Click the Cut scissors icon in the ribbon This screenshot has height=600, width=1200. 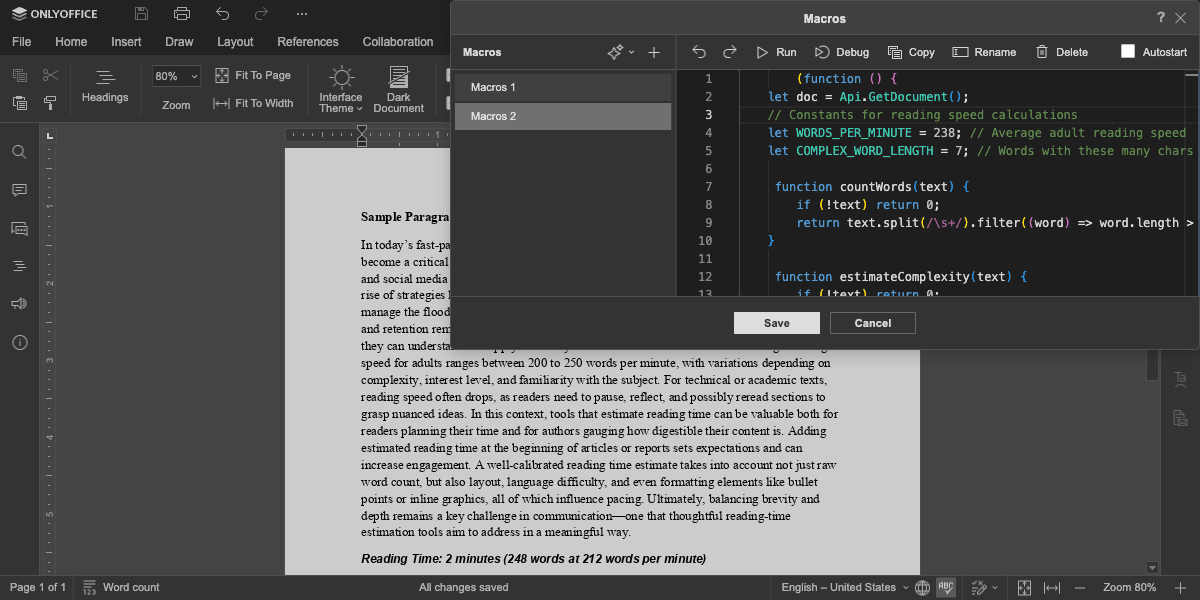pos(51,75)
